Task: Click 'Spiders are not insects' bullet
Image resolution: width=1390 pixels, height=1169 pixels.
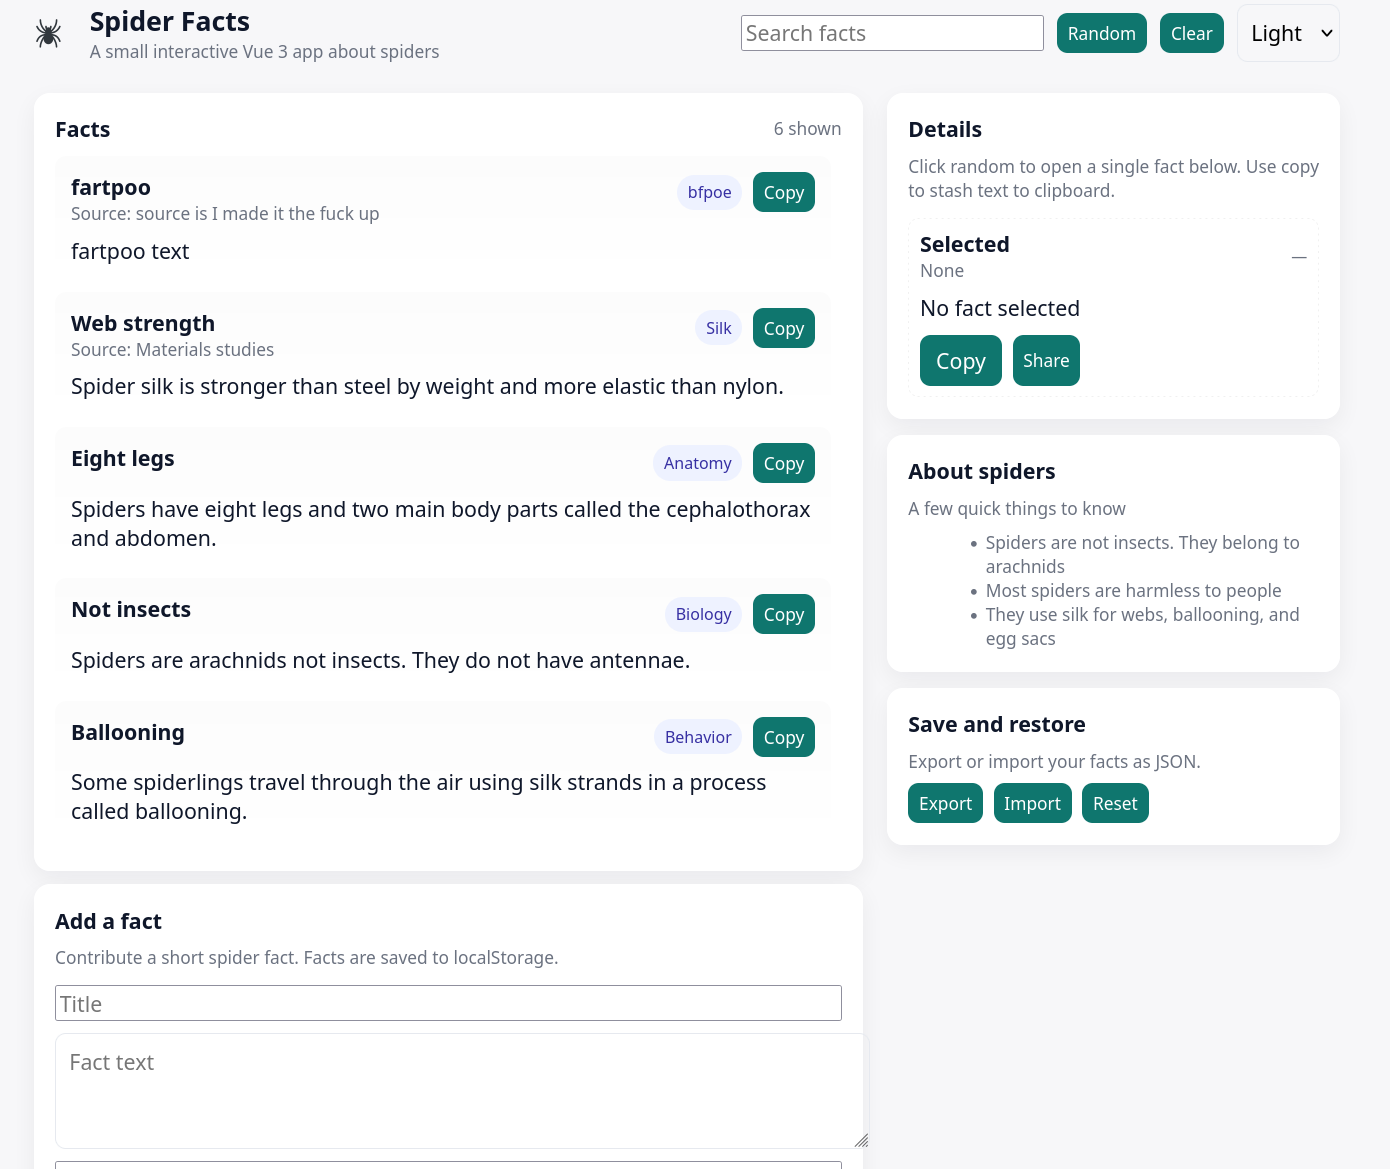Action: [x=1142, y=554]
